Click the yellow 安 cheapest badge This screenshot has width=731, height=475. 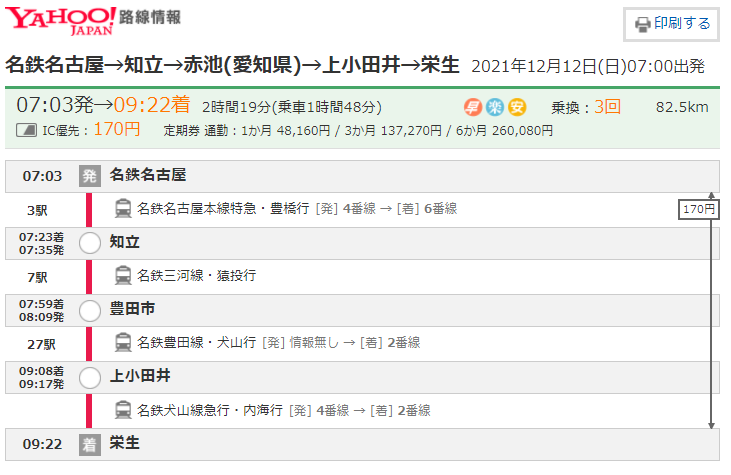click(x=517, y=107)
